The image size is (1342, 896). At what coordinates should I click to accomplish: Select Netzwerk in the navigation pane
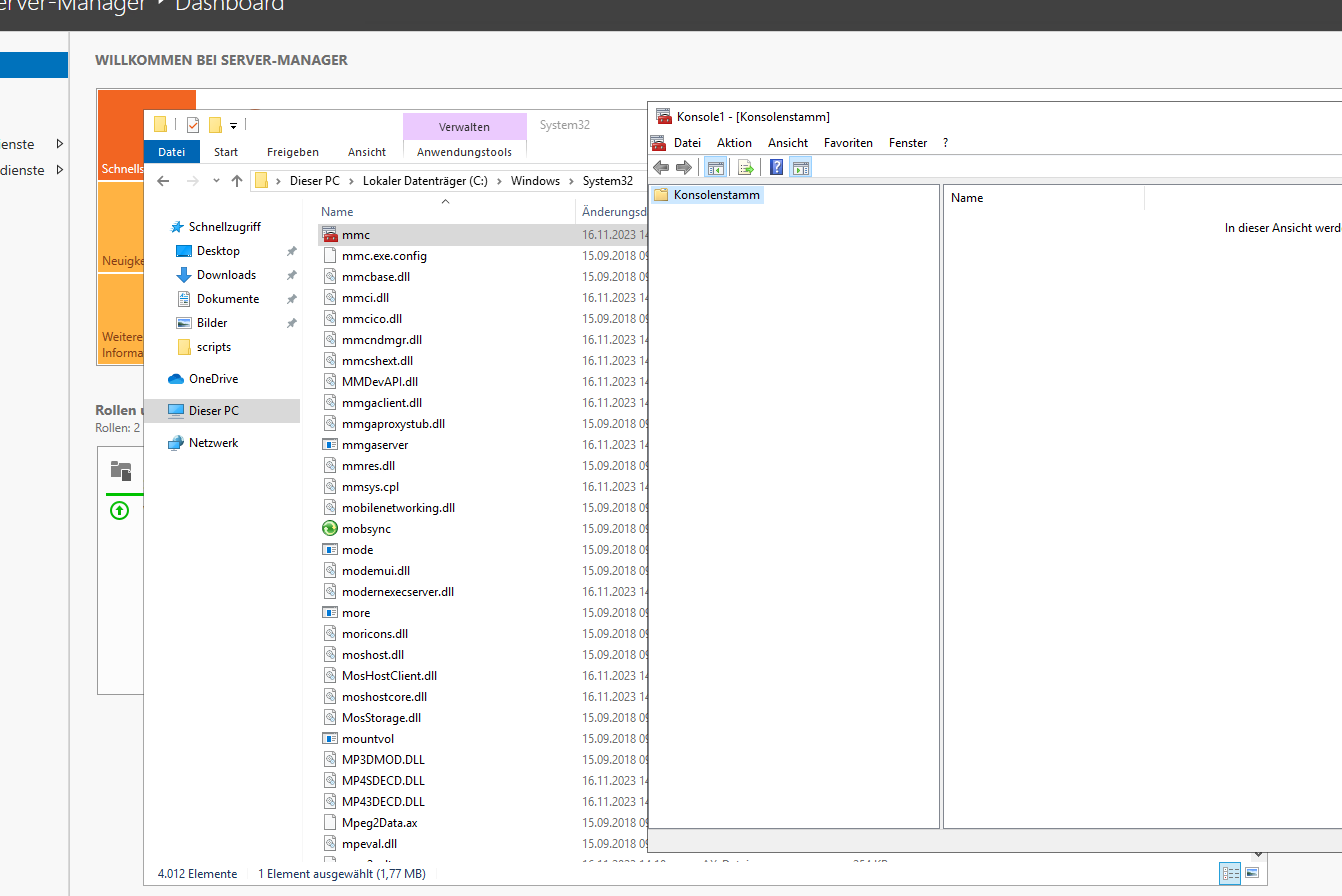click(213, 443)
